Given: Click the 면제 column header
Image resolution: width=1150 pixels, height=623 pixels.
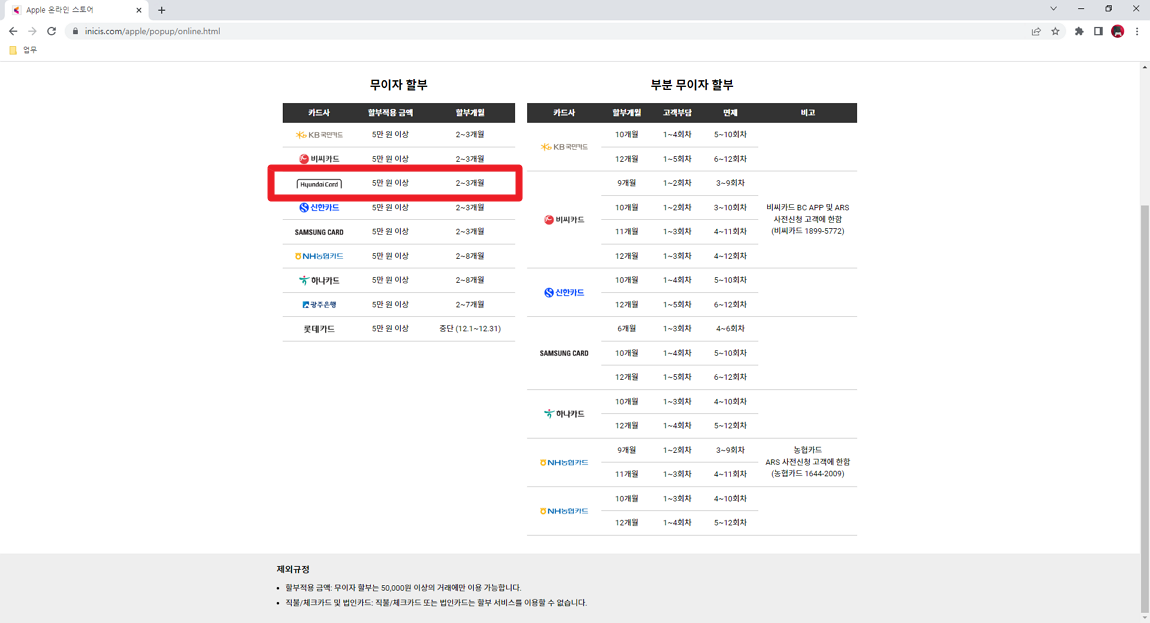Looking at the screenshot, I should pos(730,113).
